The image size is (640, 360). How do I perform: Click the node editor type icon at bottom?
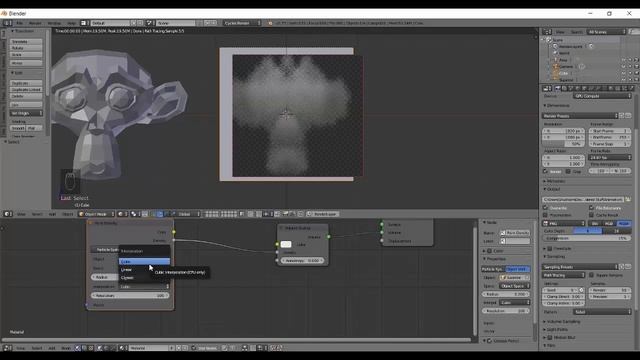tap(7, 348)
